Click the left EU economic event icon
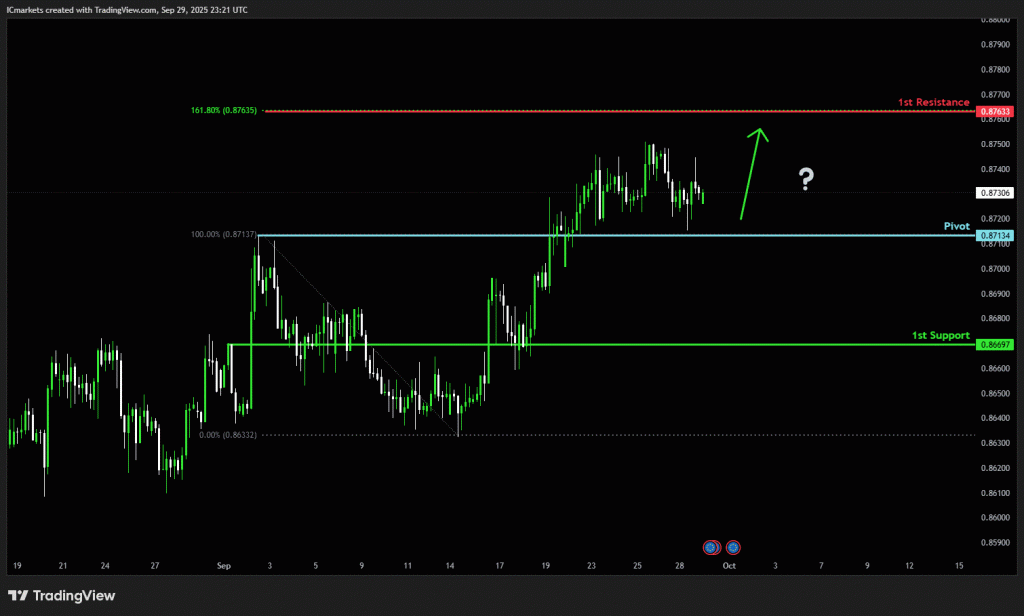 [711, 547]
